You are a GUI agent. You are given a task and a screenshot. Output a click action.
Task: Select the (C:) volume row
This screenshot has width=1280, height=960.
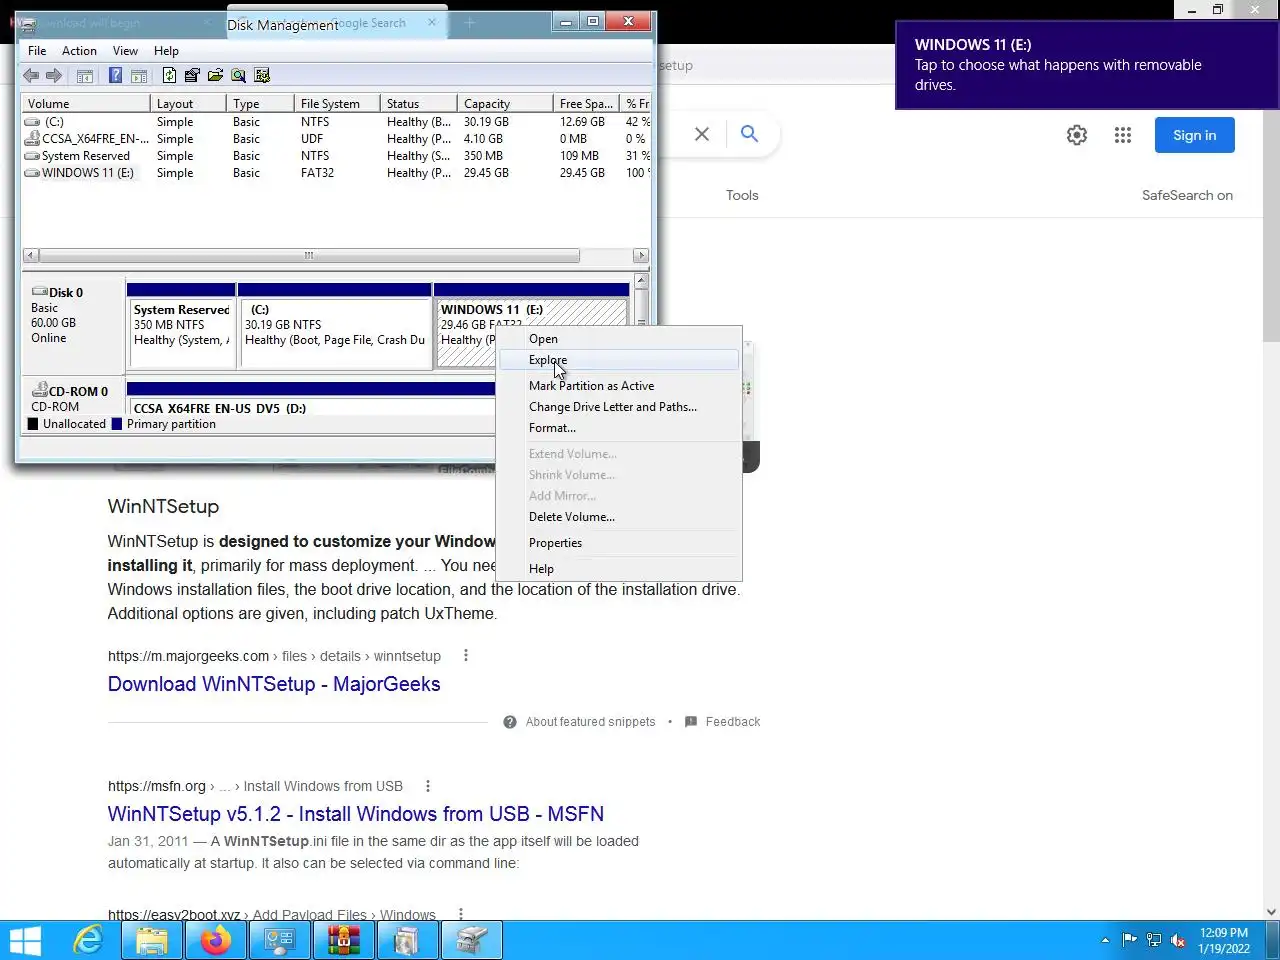click(x=336, y=122)
